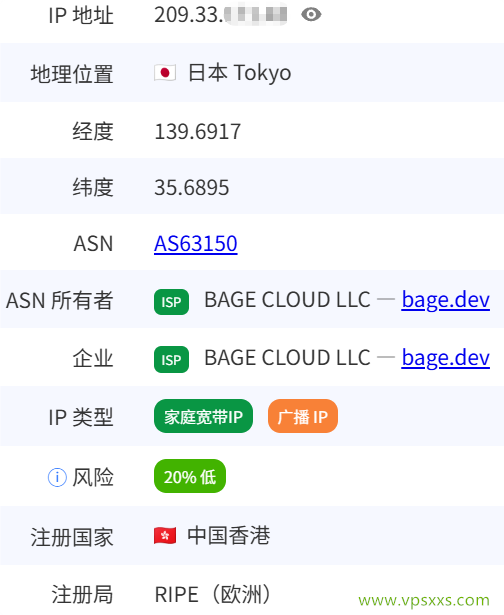The width and height of the screenshot is (504, 615).
Task: Click the ISP badge in the ASN 所有者 row
Action: click(x=171, y=302)
